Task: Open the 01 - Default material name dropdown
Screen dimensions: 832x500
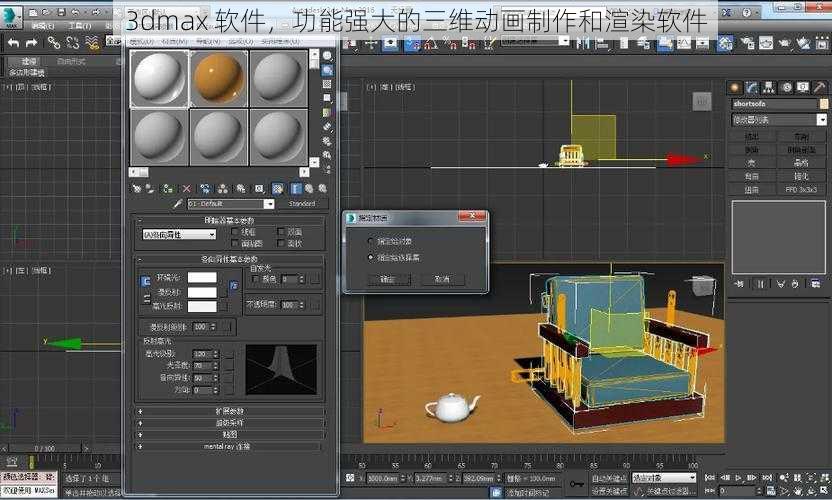Action: [269, 204]
